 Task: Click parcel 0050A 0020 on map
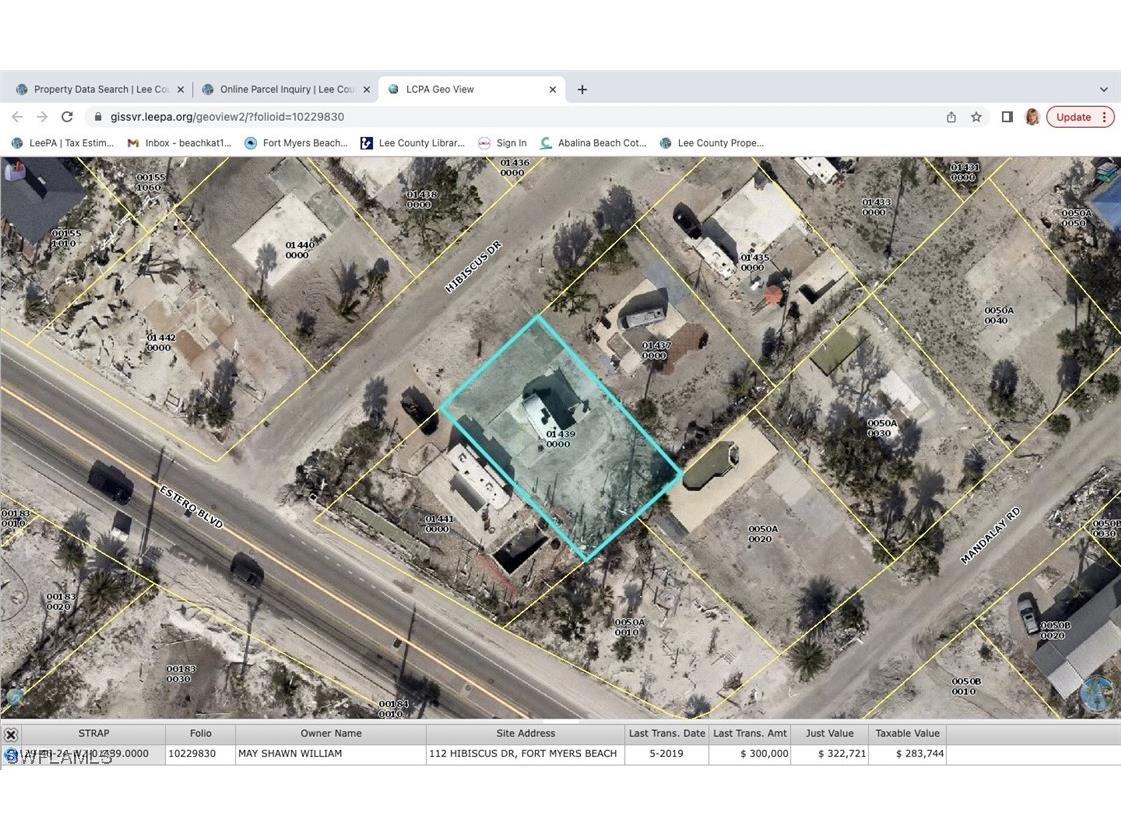[x=762, y=533]
